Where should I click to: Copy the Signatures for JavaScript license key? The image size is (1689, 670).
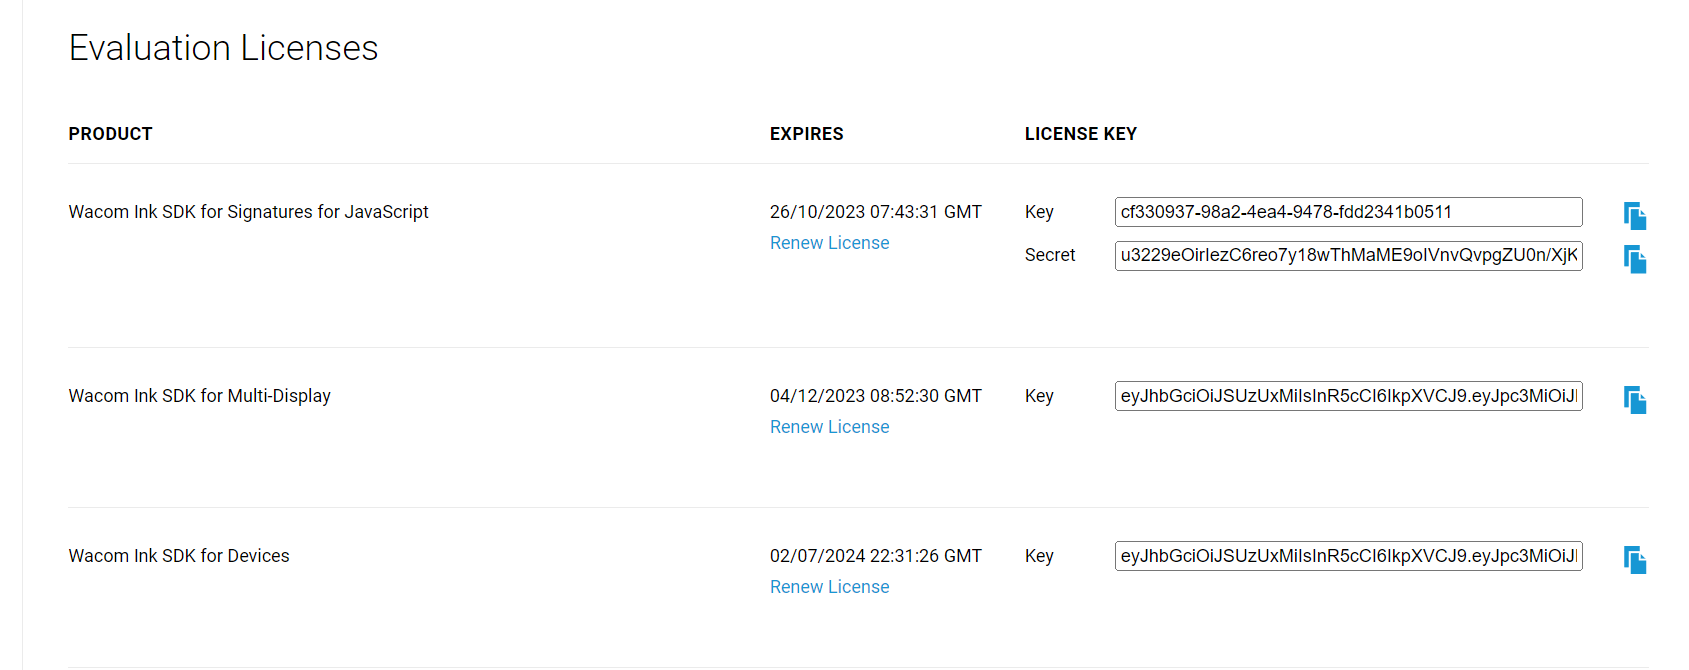[1635, 215]
